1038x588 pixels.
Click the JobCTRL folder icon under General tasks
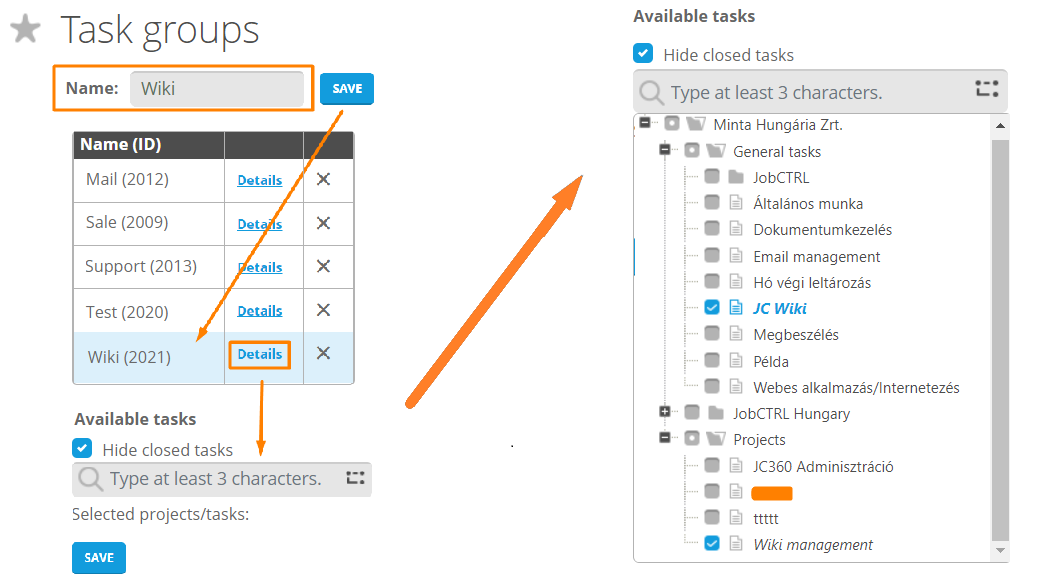[x=736, y=178]
